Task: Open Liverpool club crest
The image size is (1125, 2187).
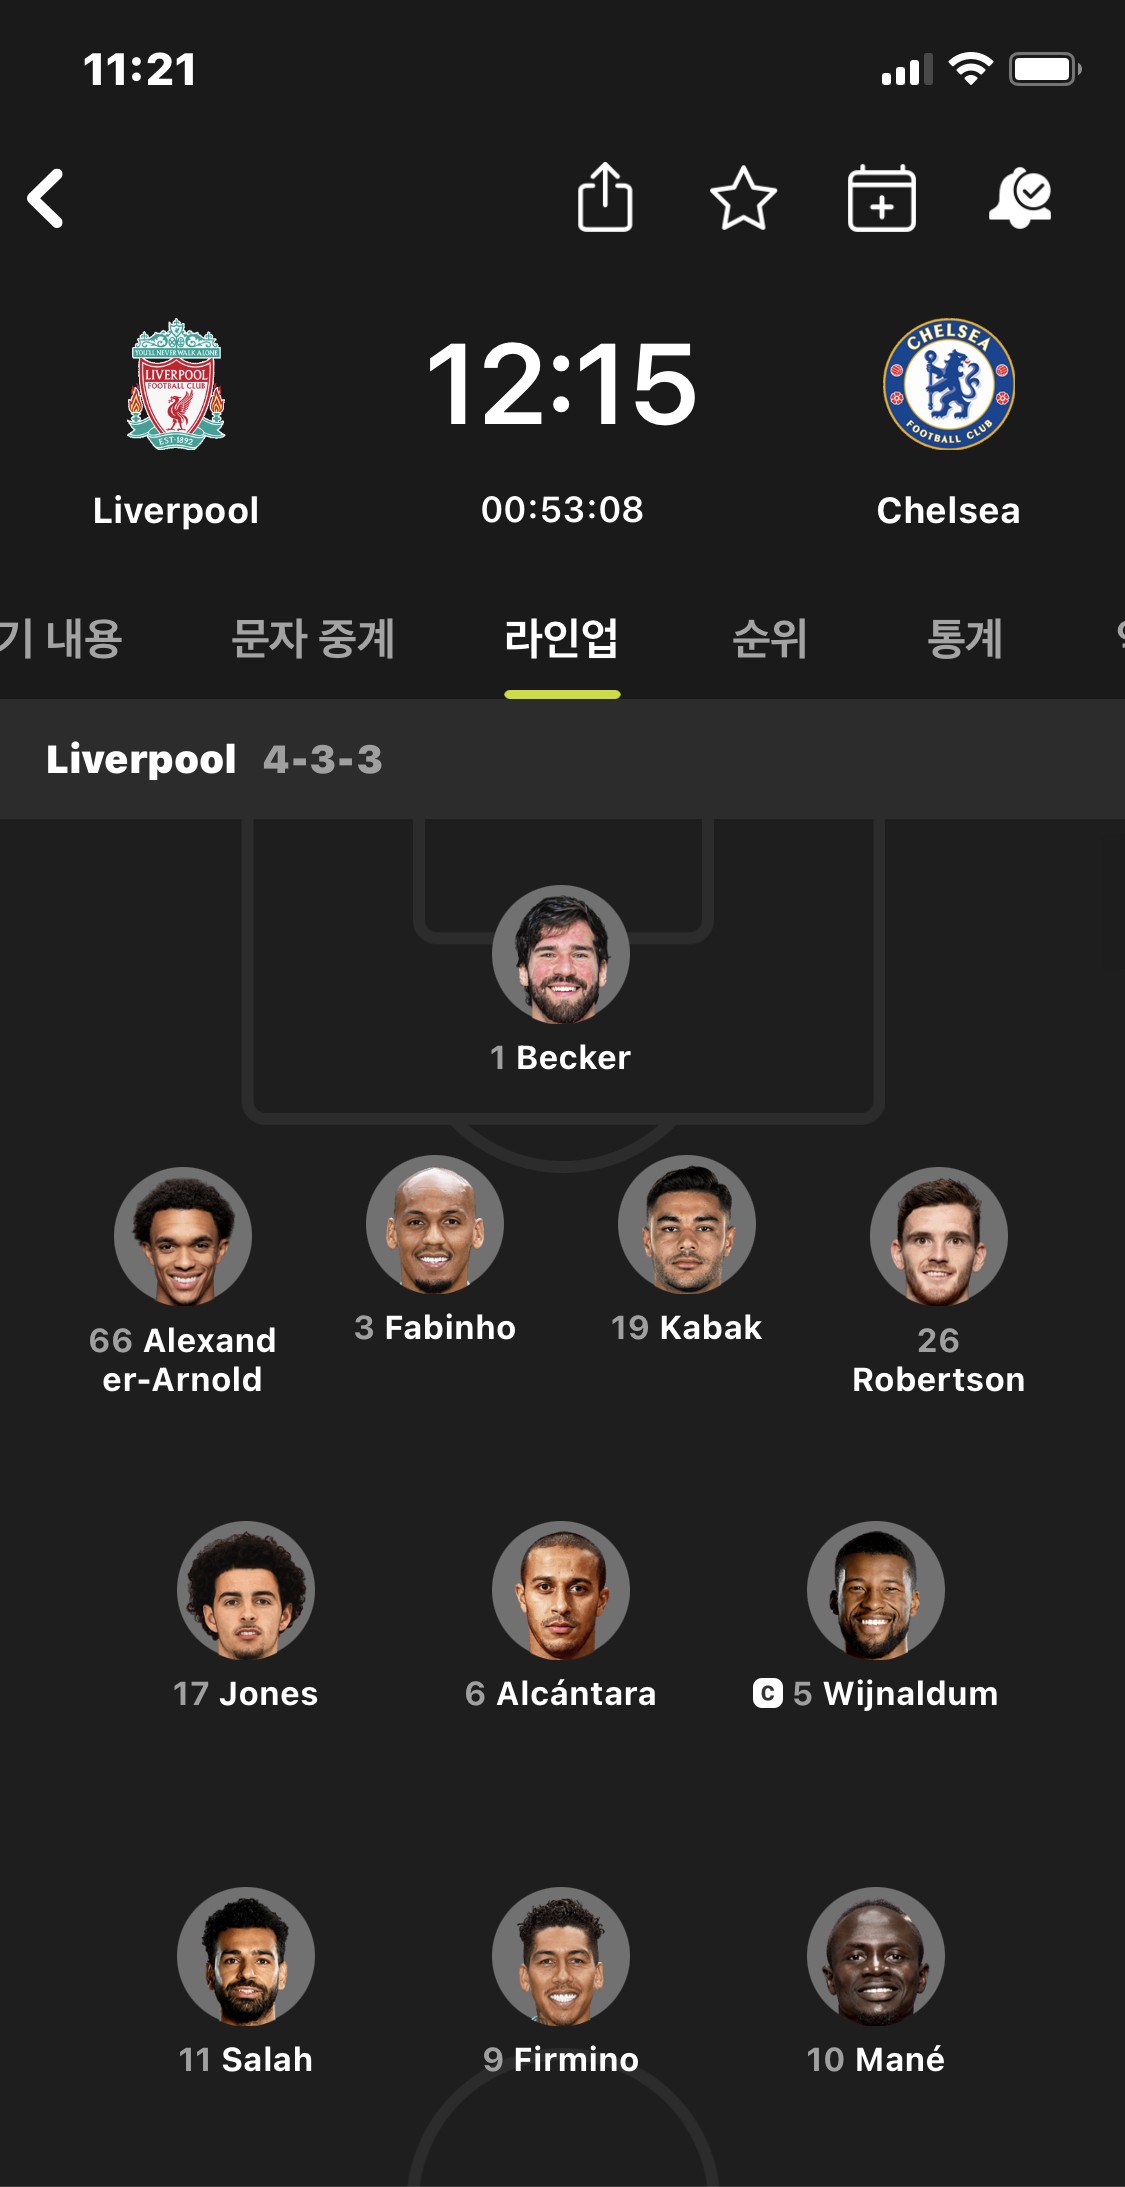Action: click(x=176, y=384)
